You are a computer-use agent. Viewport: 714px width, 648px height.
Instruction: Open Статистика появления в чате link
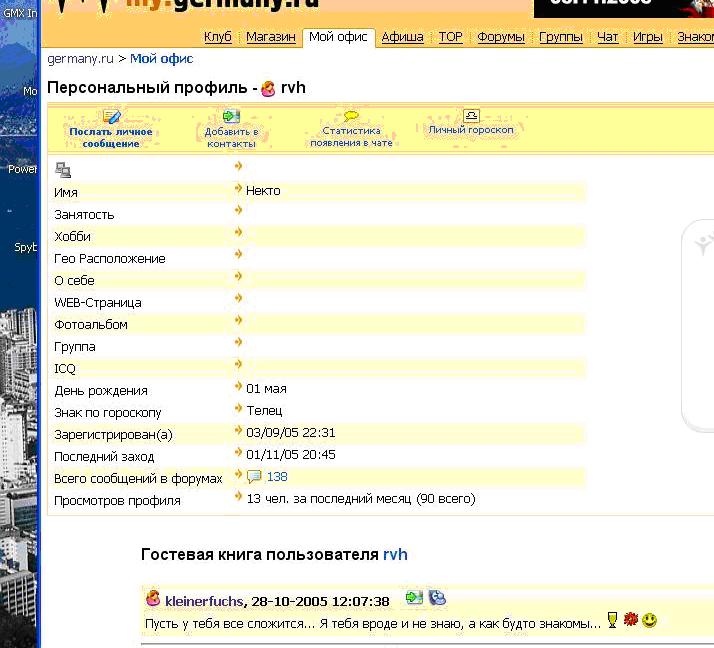click(351, 137)
